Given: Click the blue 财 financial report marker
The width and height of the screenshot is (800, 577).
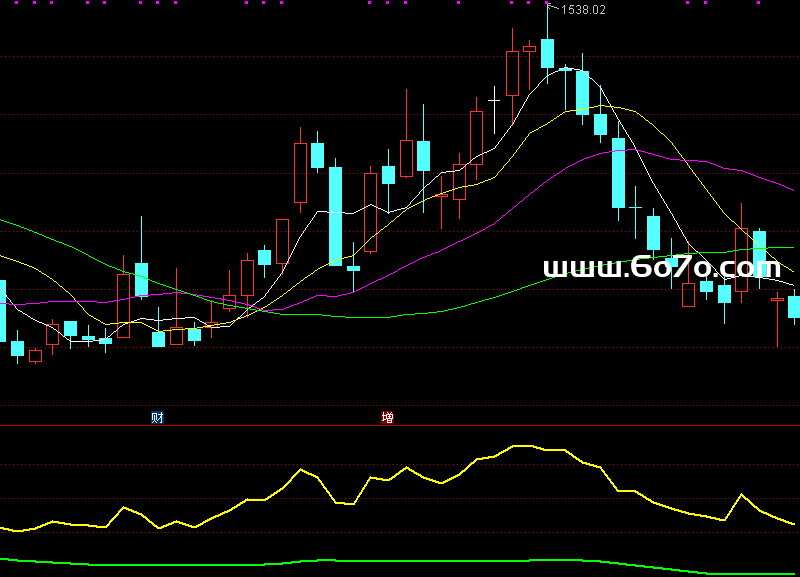Looking at the screenshot, I should coord(157,417).
